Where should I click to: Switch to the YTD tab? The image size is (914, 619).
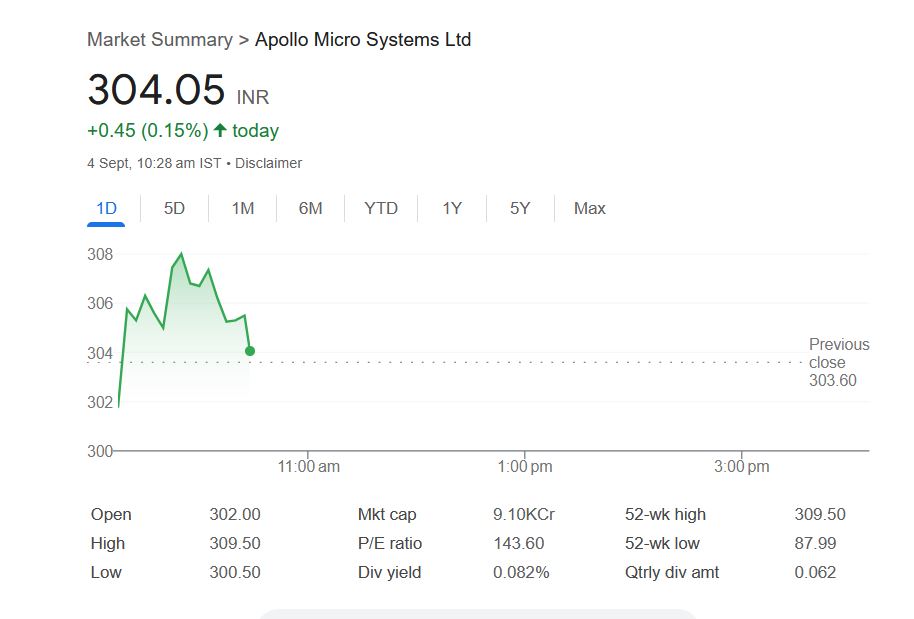tap(381, 208)
